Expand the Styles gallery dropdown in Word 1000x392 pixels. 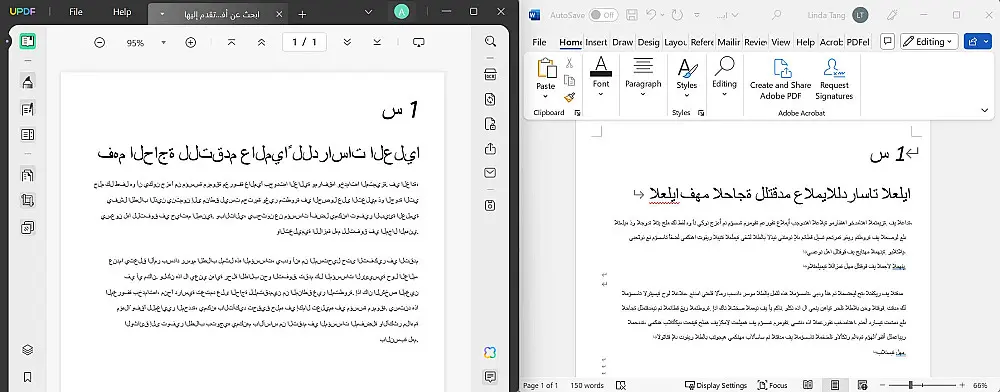coord(687,96)
